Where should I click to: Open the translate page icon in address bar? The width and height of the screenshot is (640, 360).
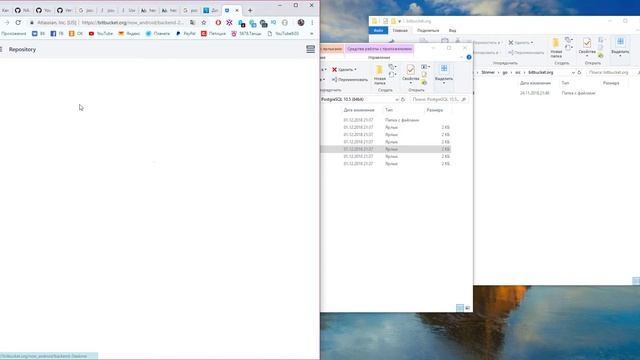point(192,22)
